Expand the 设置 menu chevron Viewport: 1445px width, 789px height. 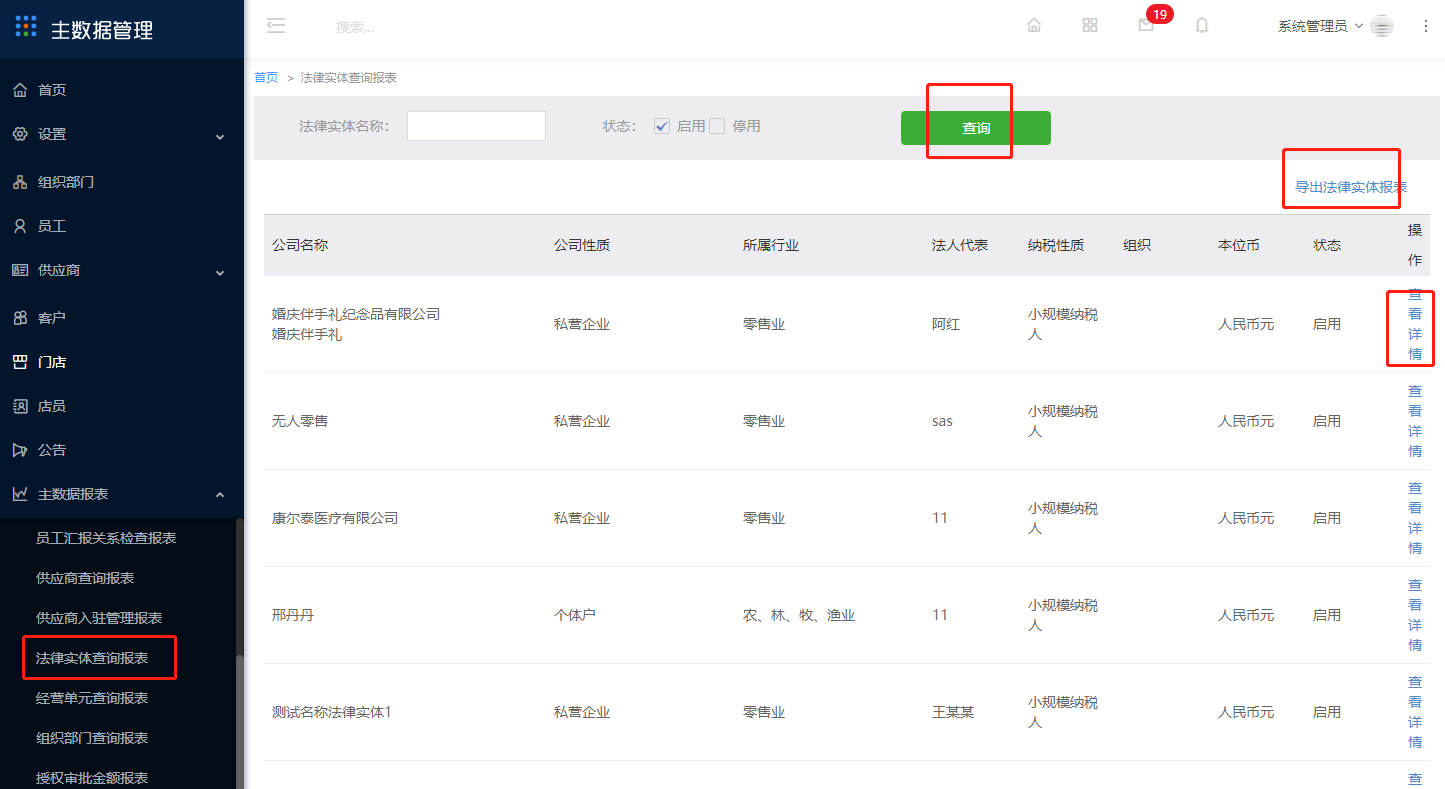tap(220, 136)
